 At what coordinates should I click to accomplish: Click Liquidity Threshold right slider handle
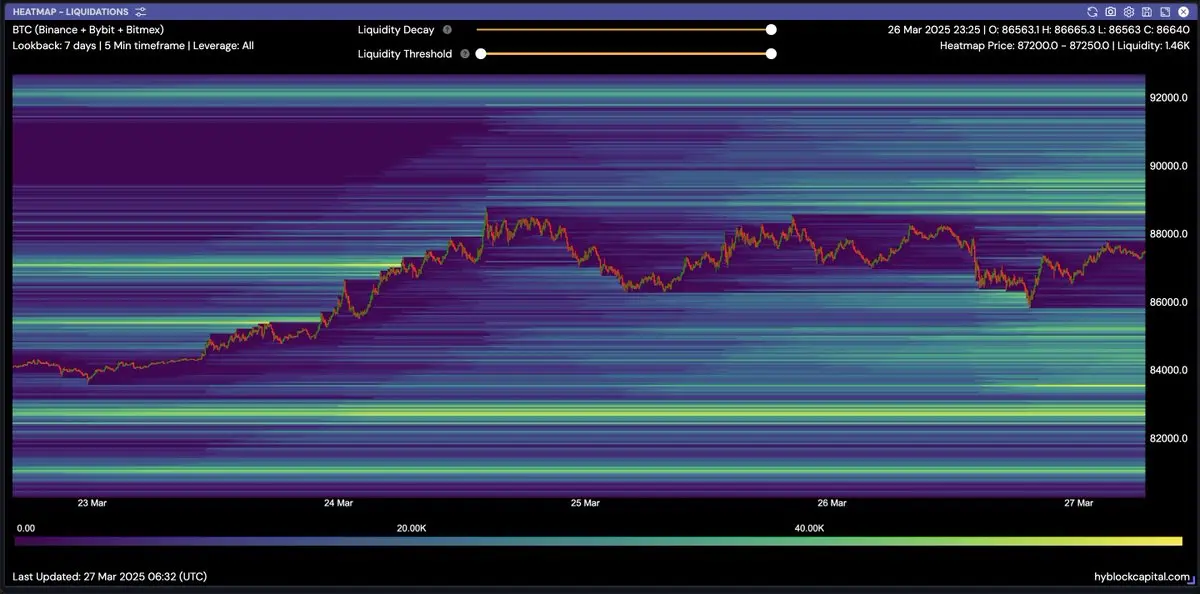click(771, 54)
